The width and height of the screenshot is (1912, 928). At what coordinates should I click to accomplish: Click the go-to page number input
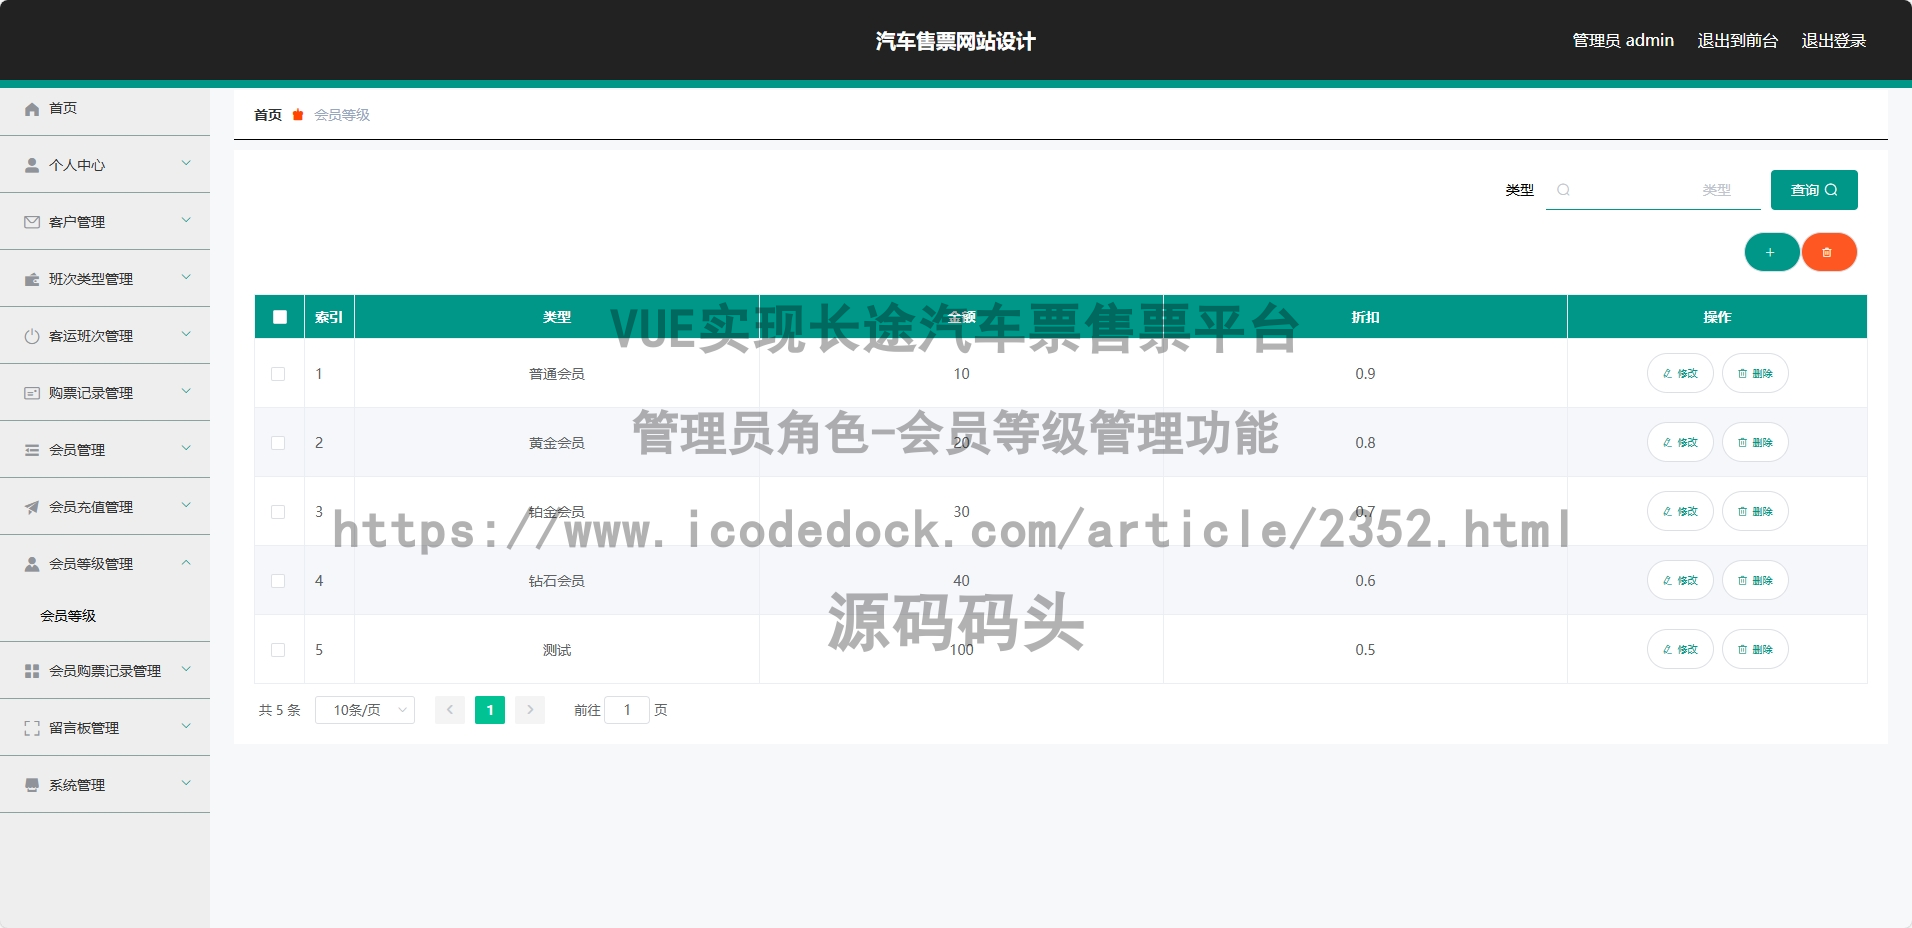627,710
